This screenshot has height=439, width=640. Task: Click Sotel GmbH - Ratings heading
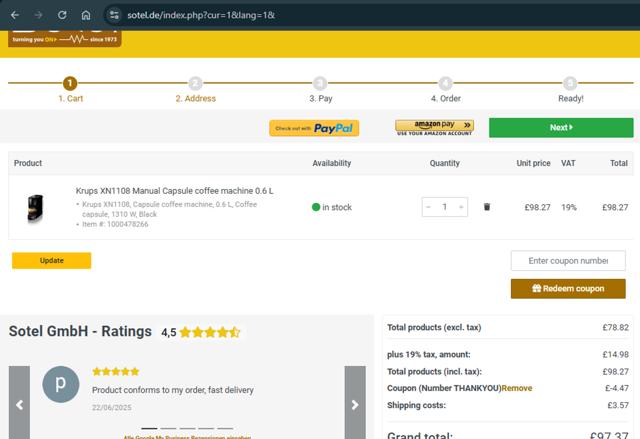click(80, 331)
